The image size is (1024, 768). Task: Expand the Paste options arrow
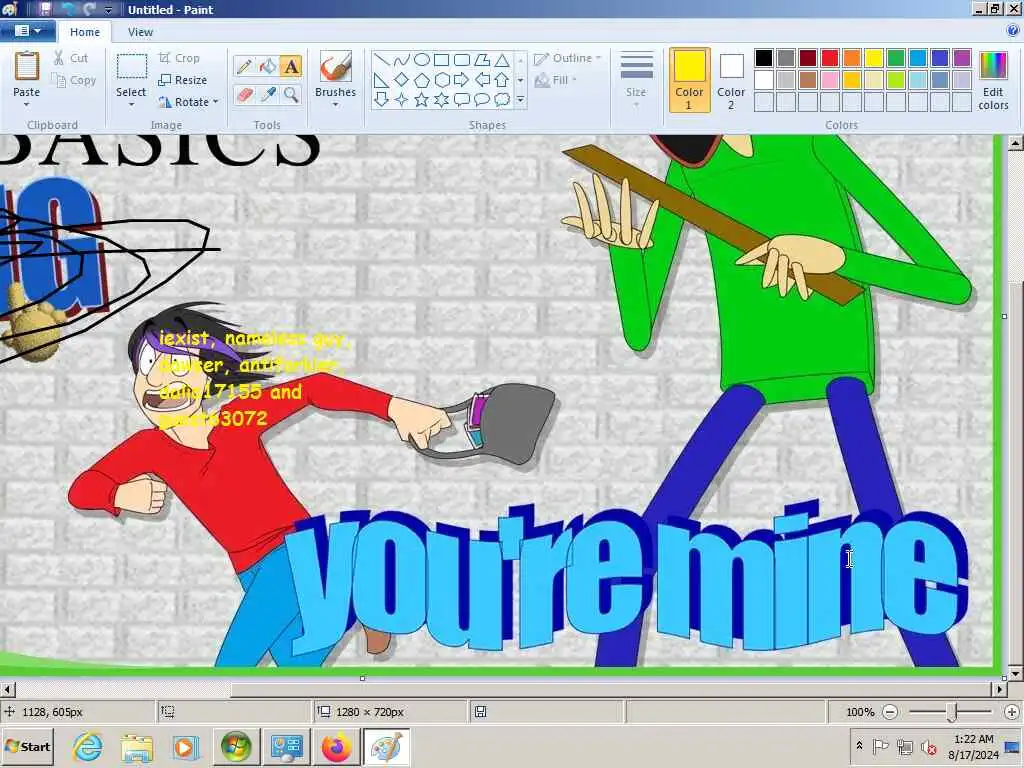click(26, 104)
